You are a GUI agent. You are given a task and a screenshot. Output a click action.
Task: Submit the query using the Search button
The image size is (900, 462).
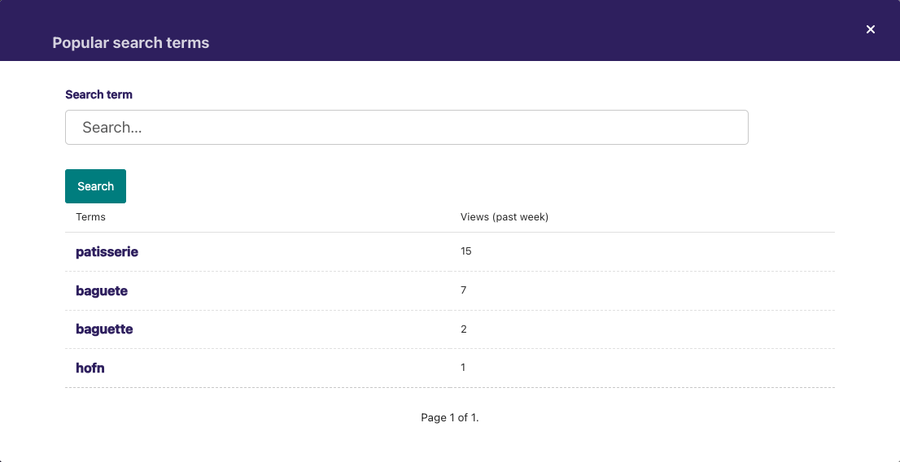click(95, 186)
